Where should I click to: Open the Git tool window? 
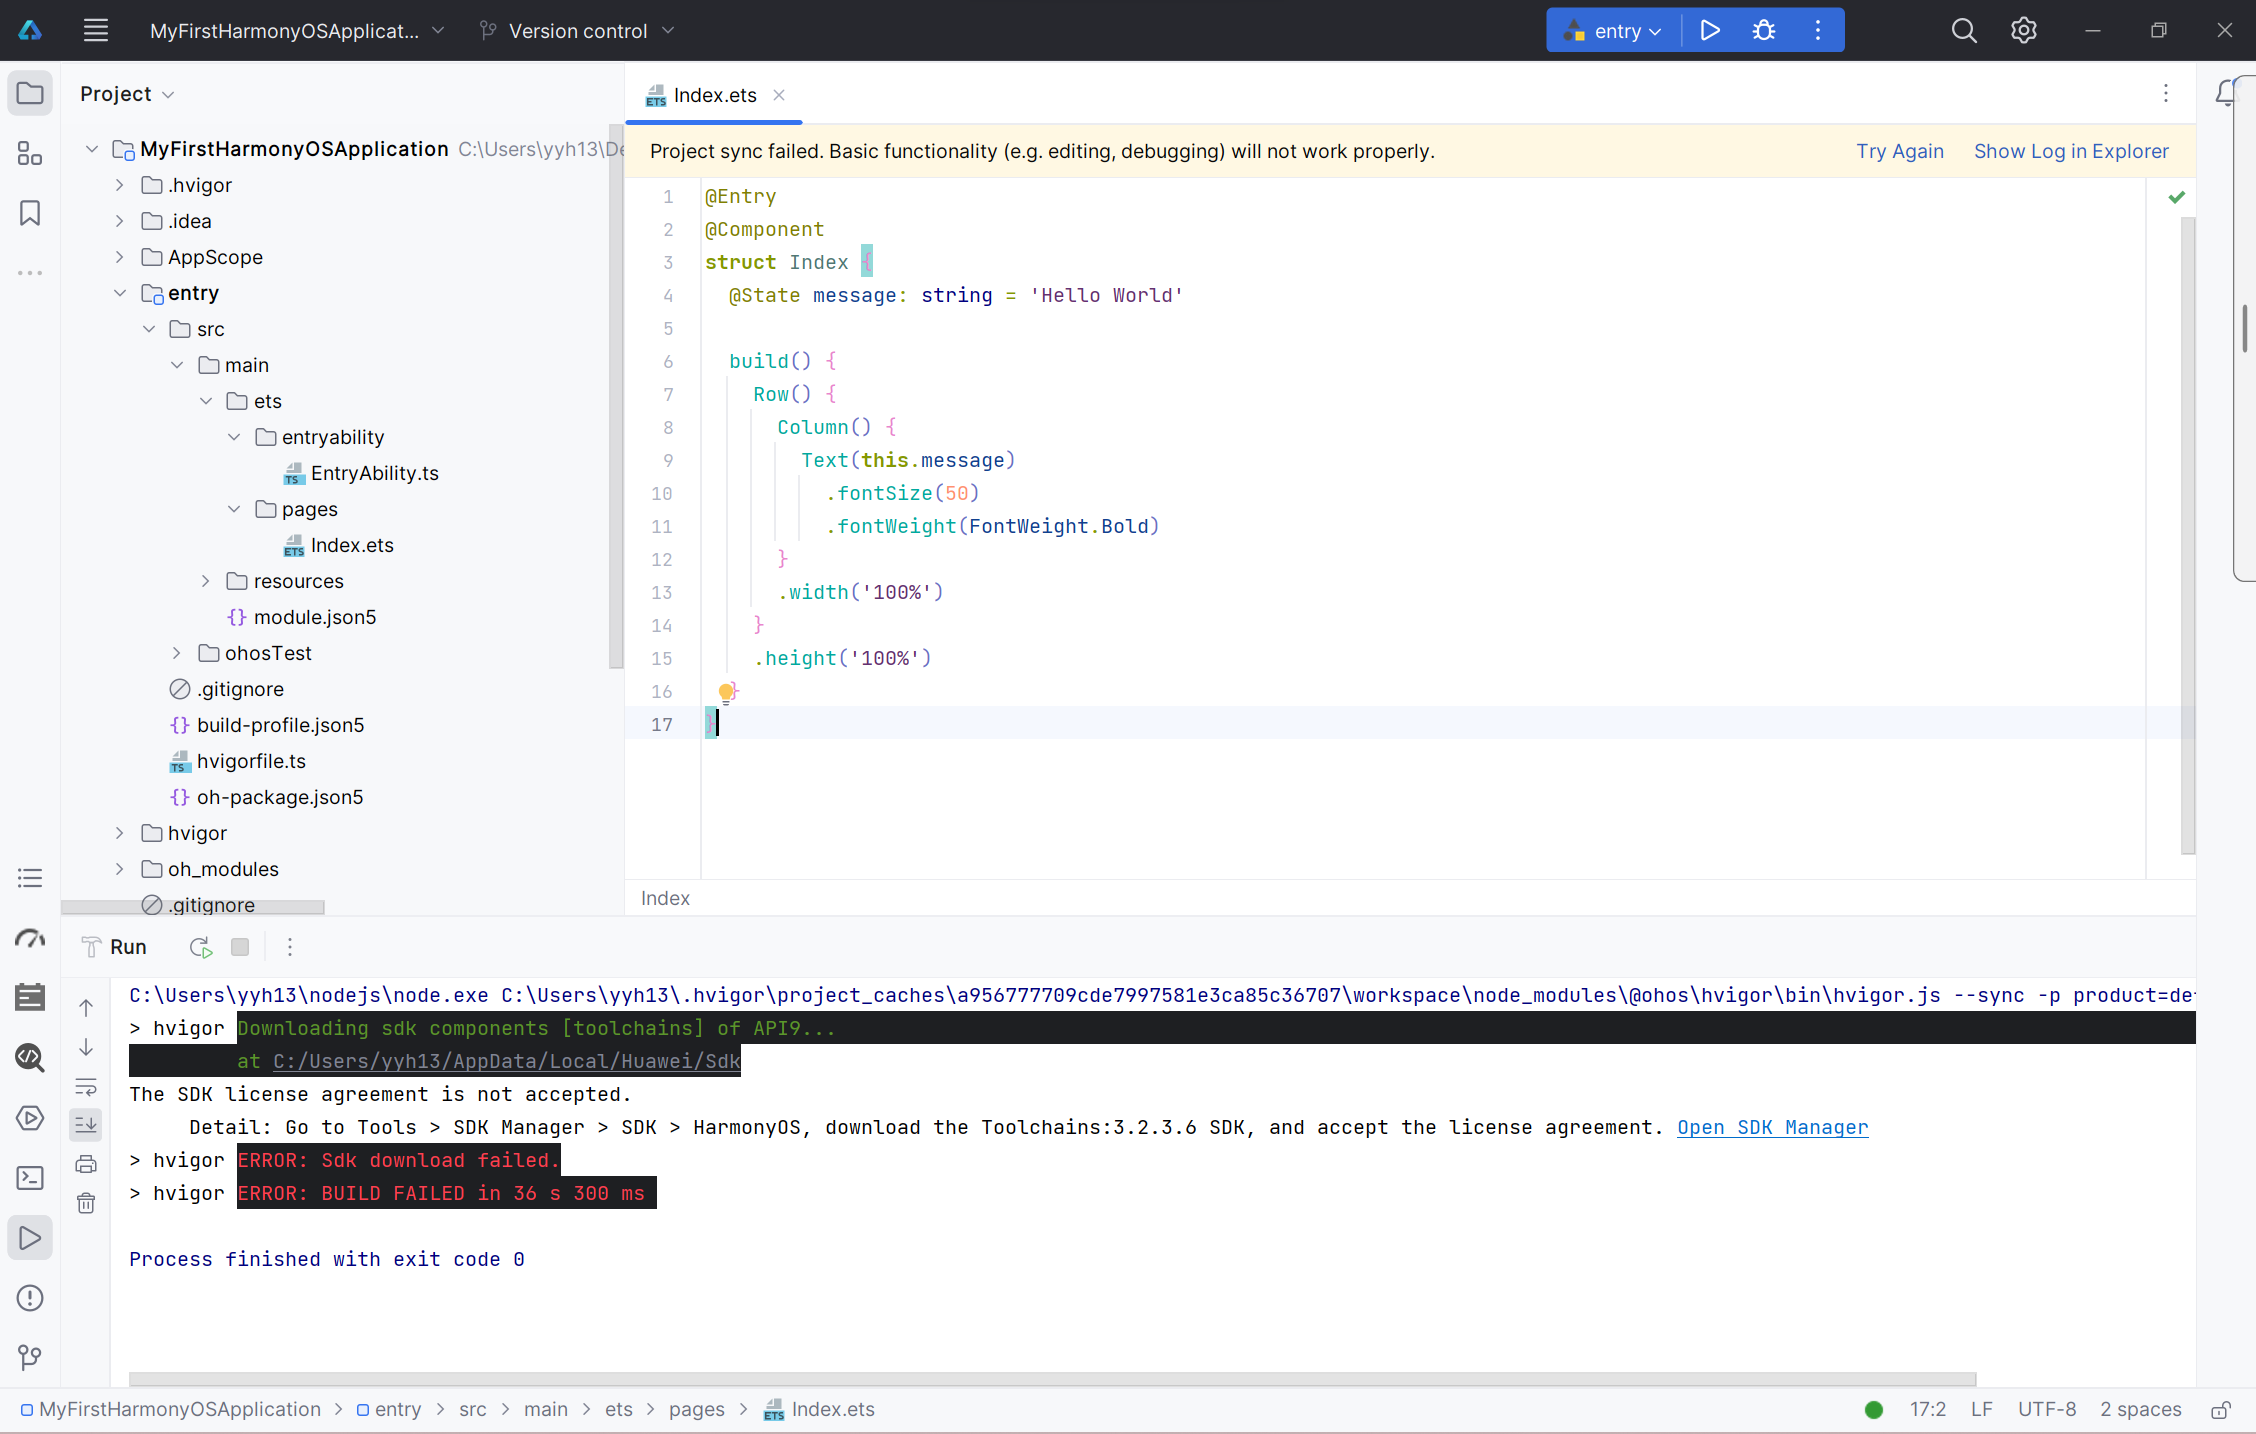pos(30,1357)
